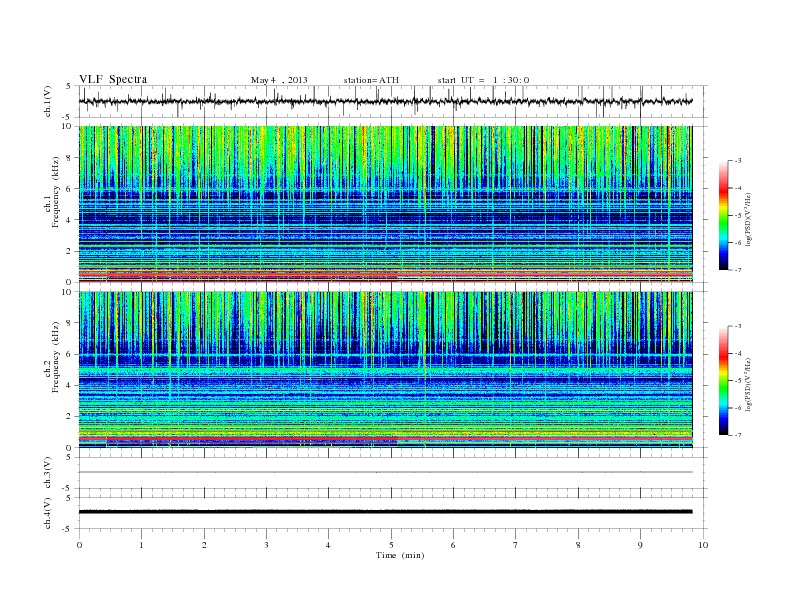Click the "ch.1(V)" axis label
792x612 pixels.
click(48, 101)
